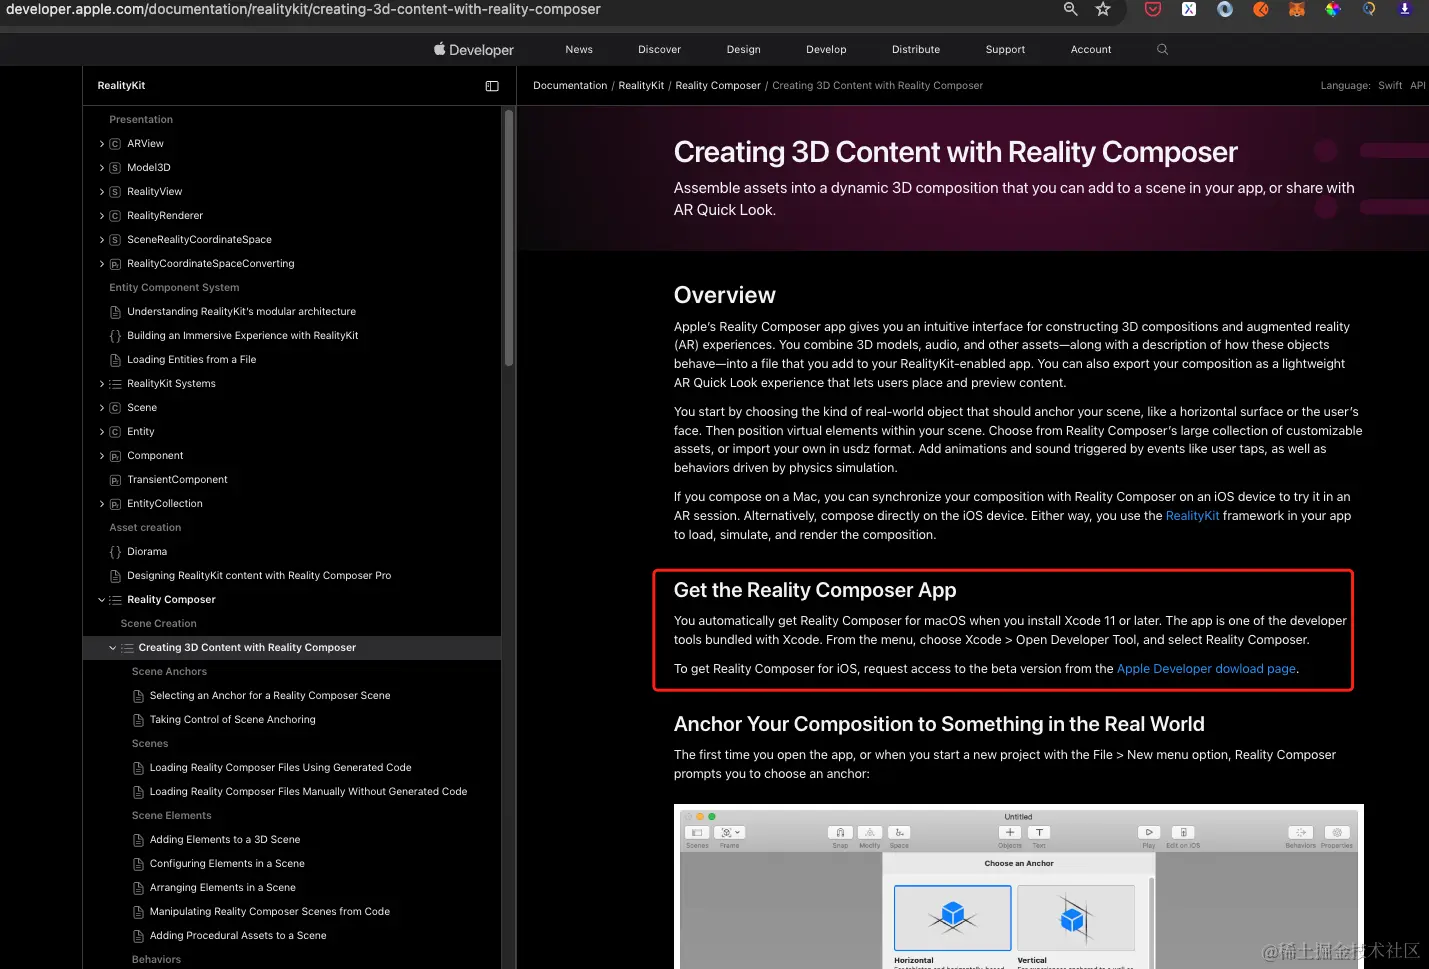Open the Pocket extension icon
Image resolution: width=1429 pixels, height=969 pixels.
click(x=1153, y=9)
